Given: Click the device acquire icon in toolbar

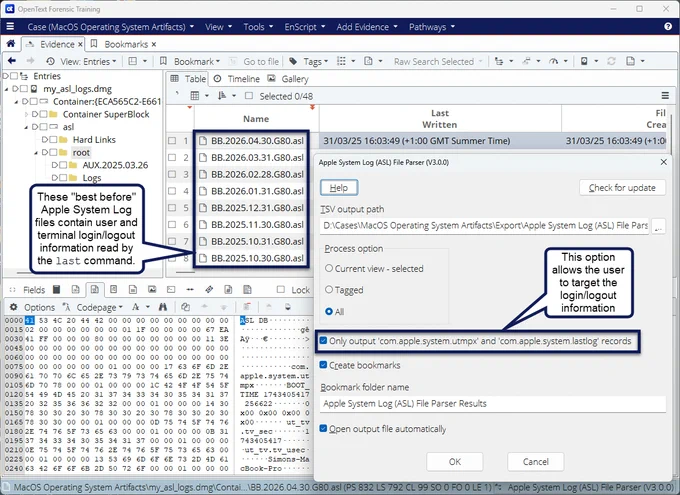Looking at the screenshot, I should coord(584,61).
